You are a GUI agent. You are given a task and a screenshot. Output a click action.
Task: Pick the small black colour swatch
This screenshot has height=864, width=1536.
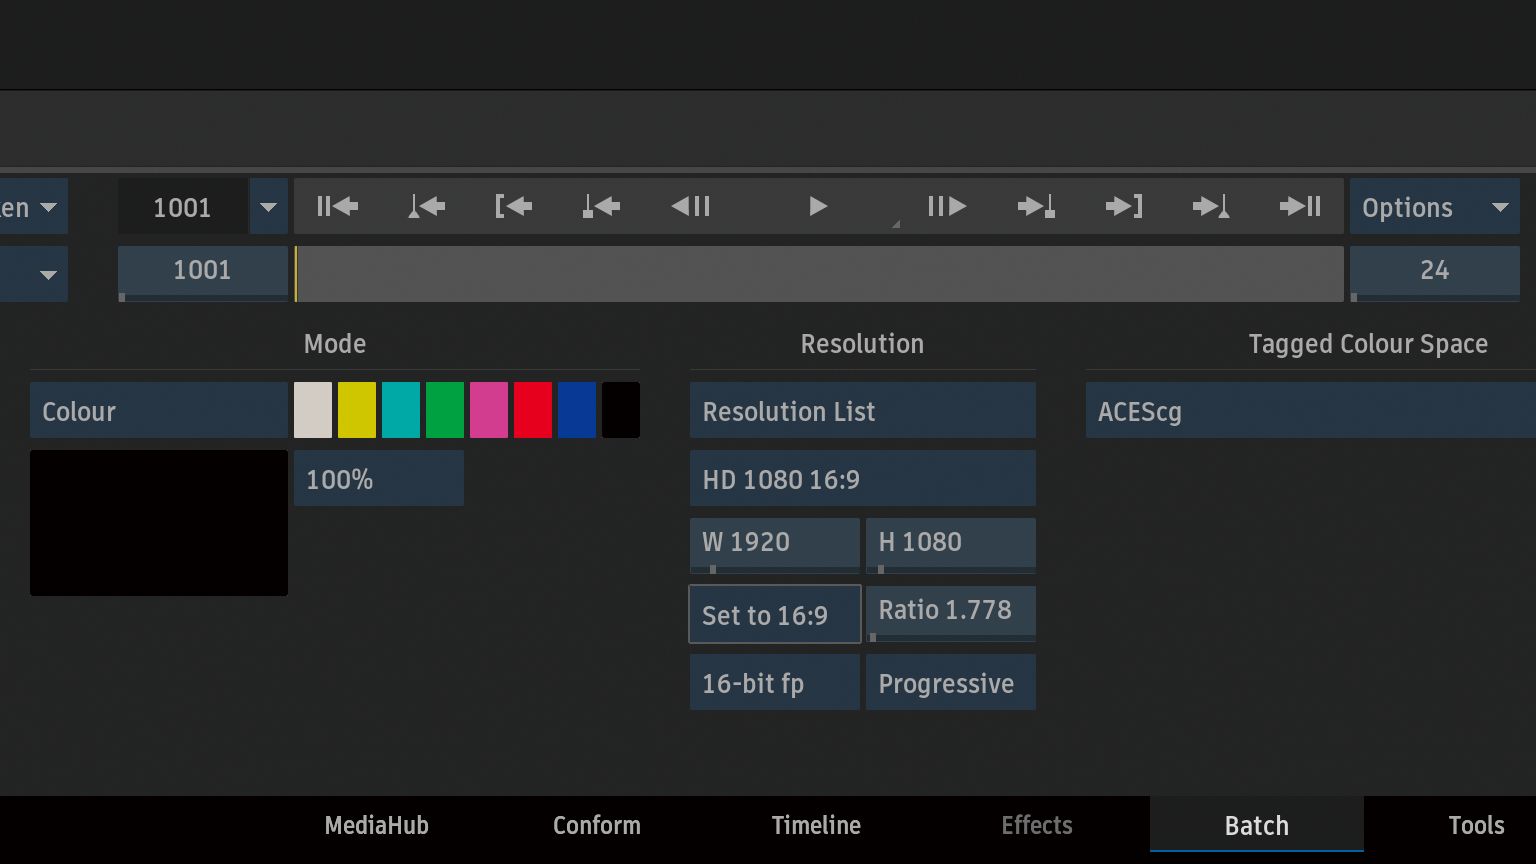coord(621,410)
